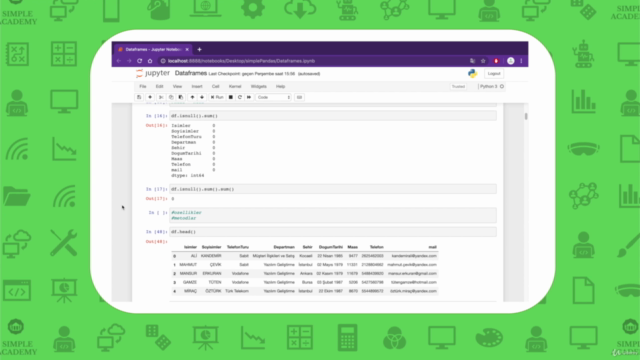Open the Kernel menu
640x360 pixels.
[x=235, y=87]
